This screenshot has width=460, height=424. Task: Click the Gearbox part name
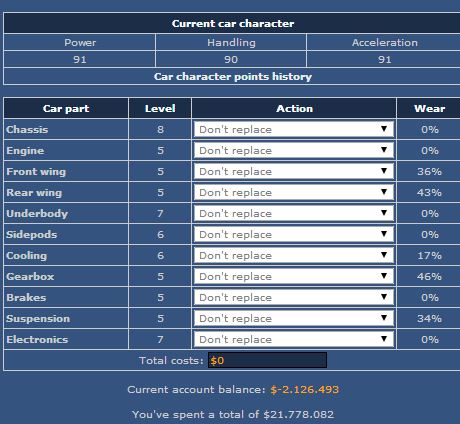(30, 276)
